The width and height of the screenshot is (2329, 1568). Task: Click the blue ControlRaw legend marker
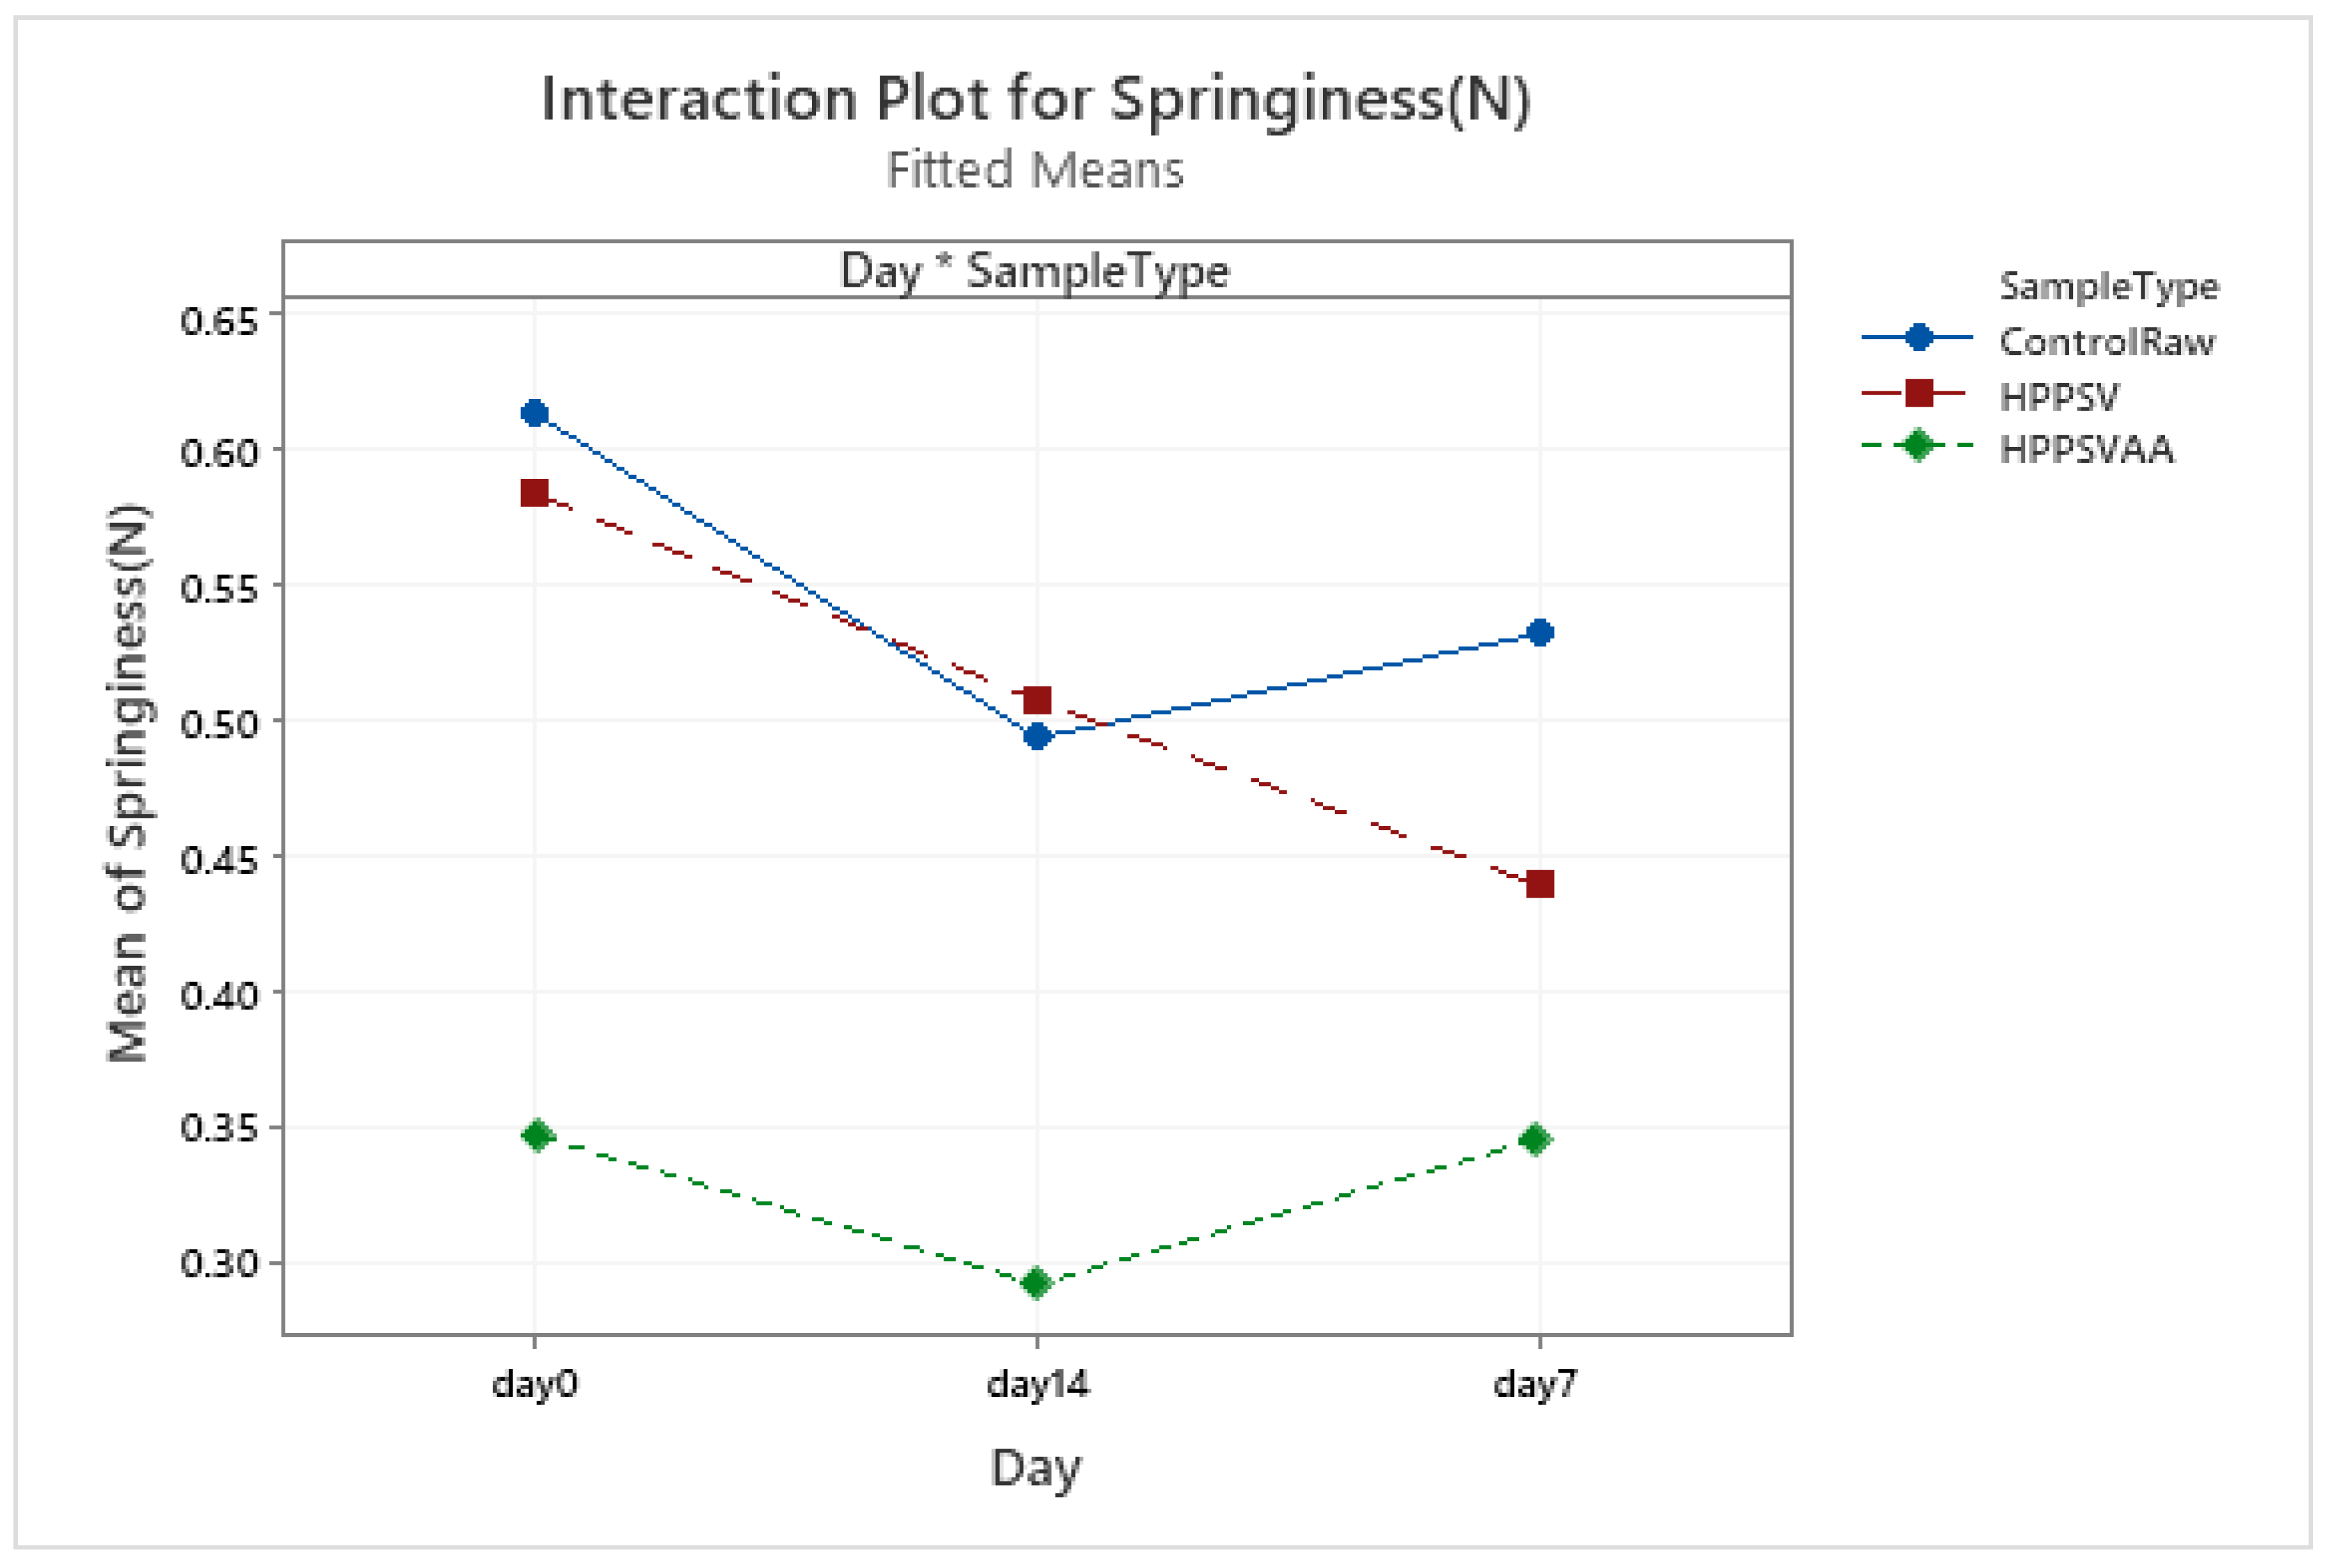pos(1917,338)
